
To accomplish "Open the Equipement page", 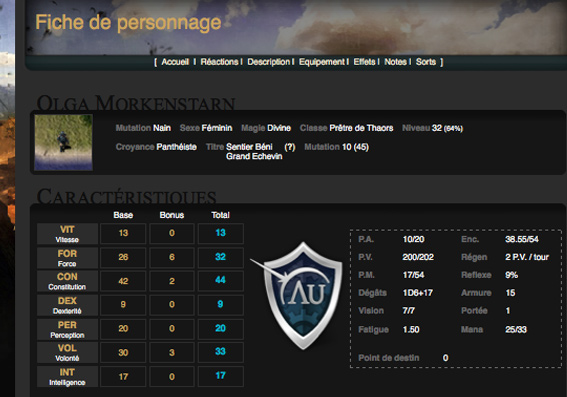I will point(322,62).
